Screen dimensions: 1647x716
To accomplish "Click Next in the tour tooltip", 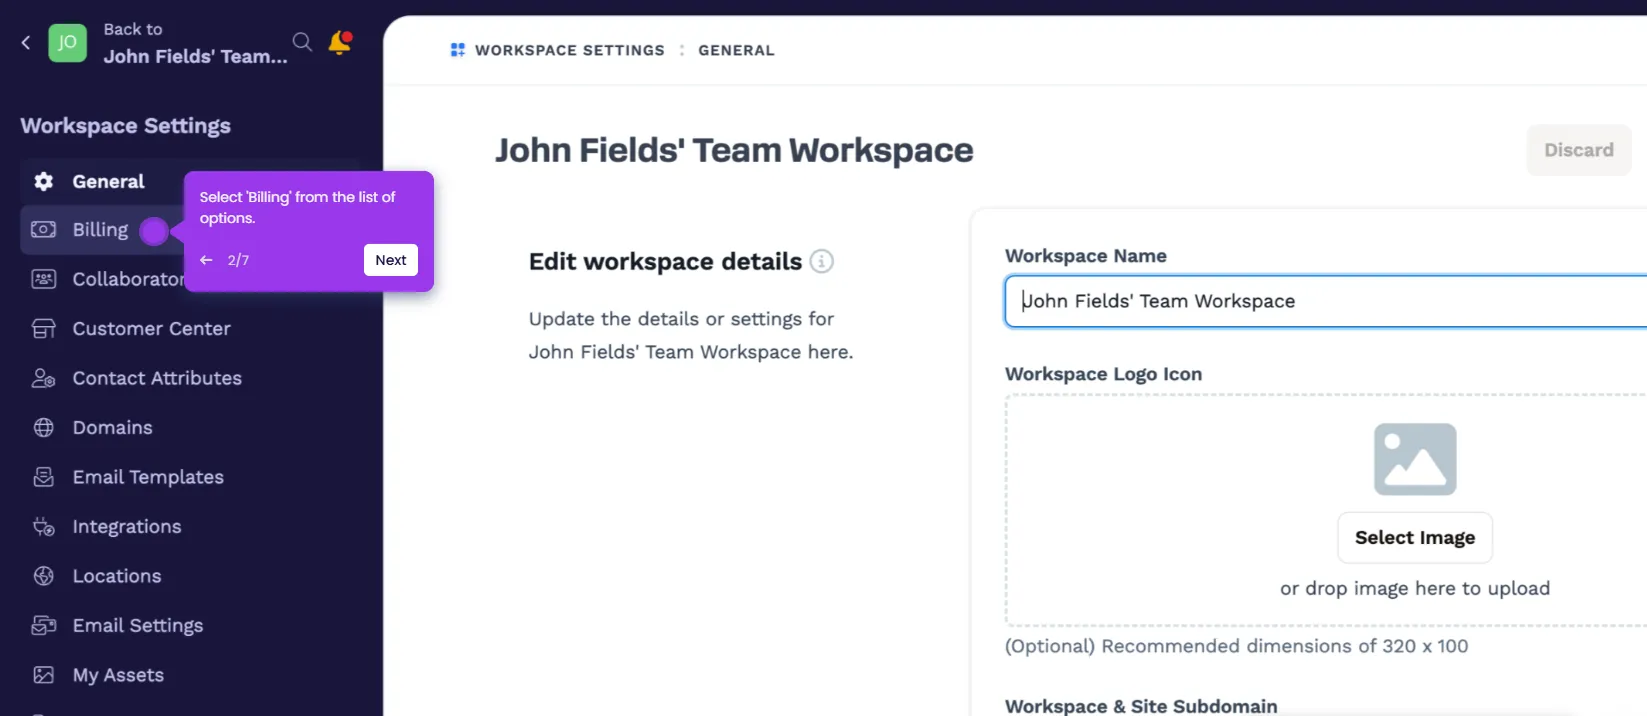I will (391, 260).
